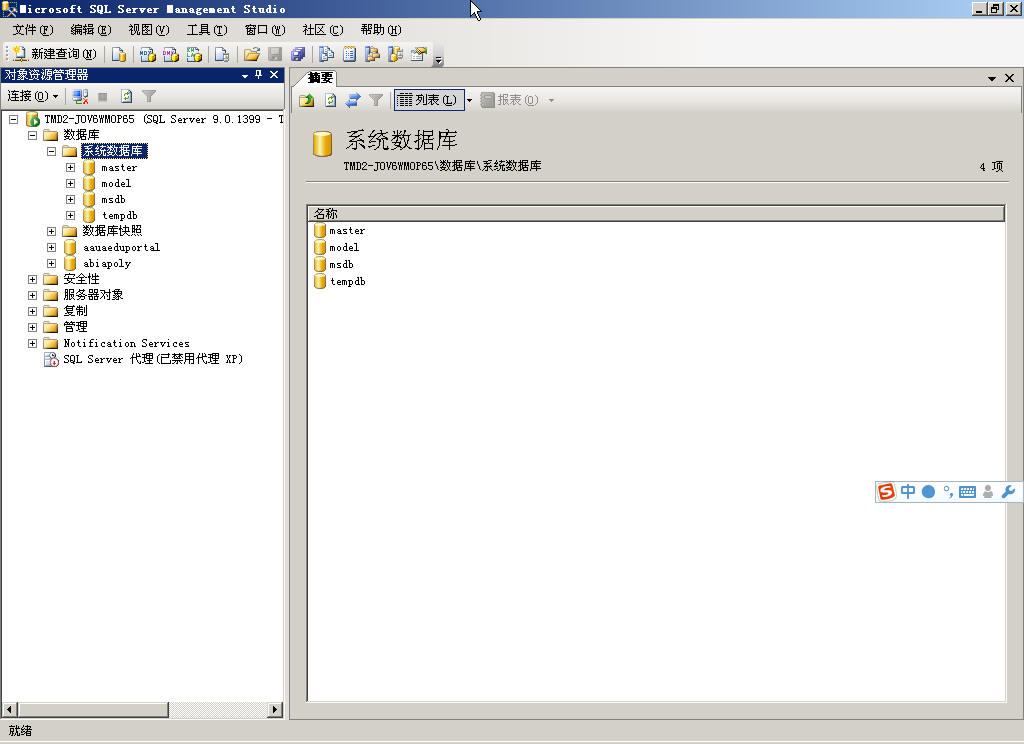Expand the Notification Services node
The height and width of the screenshot is (744, 1024).
tap(32, 342)
